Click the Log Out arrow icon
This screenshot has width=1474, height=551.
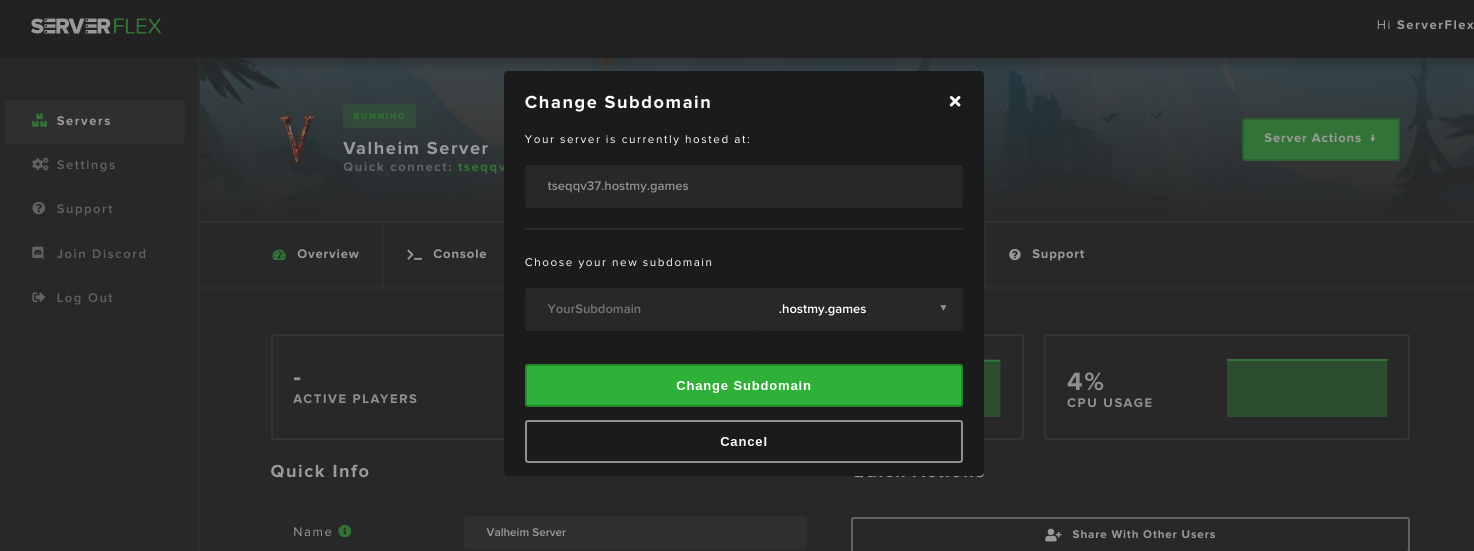[39, 298]
